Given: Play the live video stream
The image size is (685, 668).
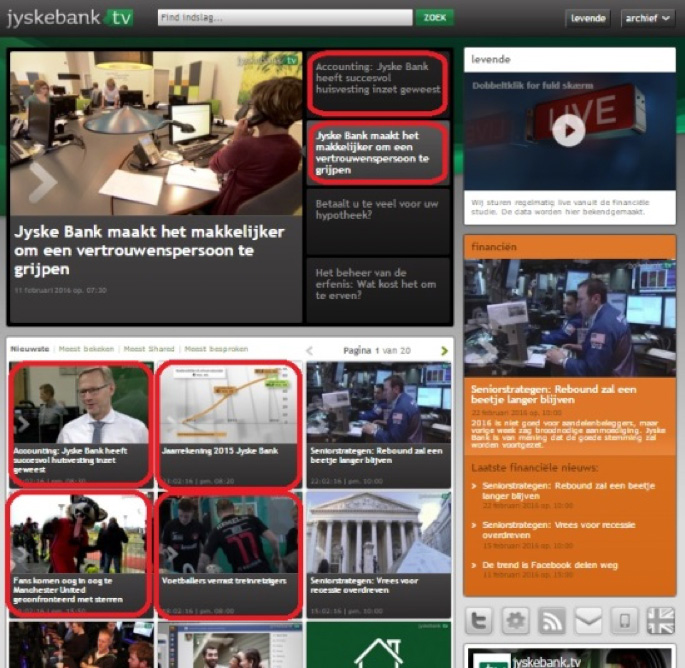Looking at the screenshot, I should (568, 129).
